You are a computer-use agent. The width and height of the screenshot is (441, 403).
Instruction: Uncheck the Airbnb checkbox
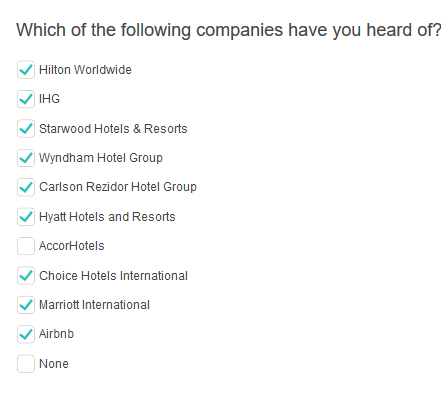(26, 334)
